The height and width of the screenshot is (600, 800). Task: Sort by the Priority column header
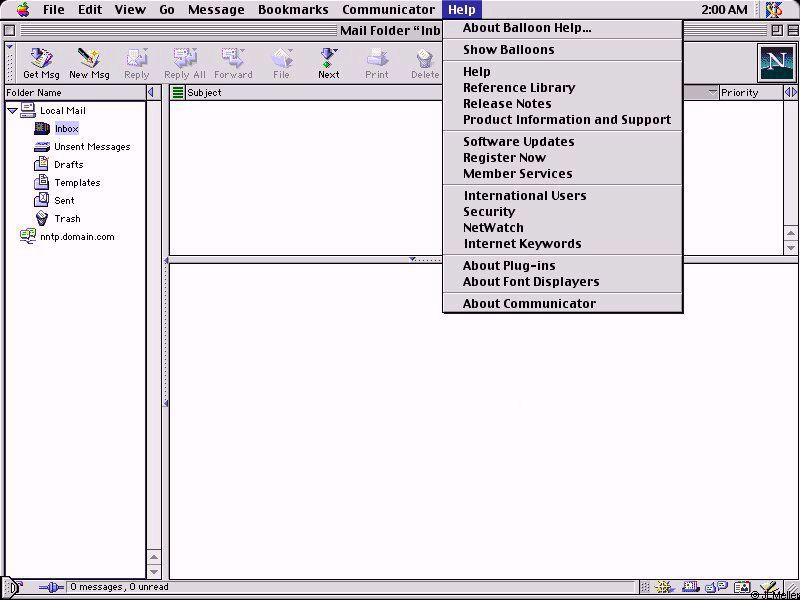click(x=751, y=92)
